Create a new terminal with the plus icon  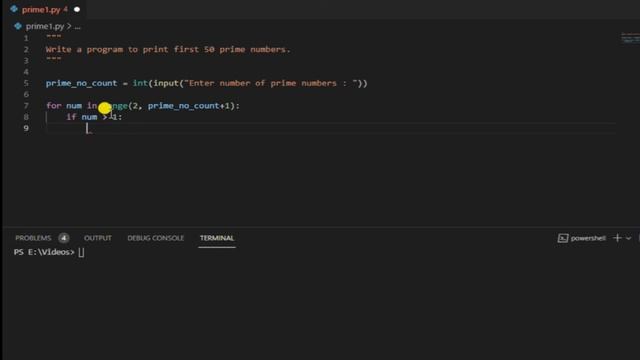click(617, 238)
